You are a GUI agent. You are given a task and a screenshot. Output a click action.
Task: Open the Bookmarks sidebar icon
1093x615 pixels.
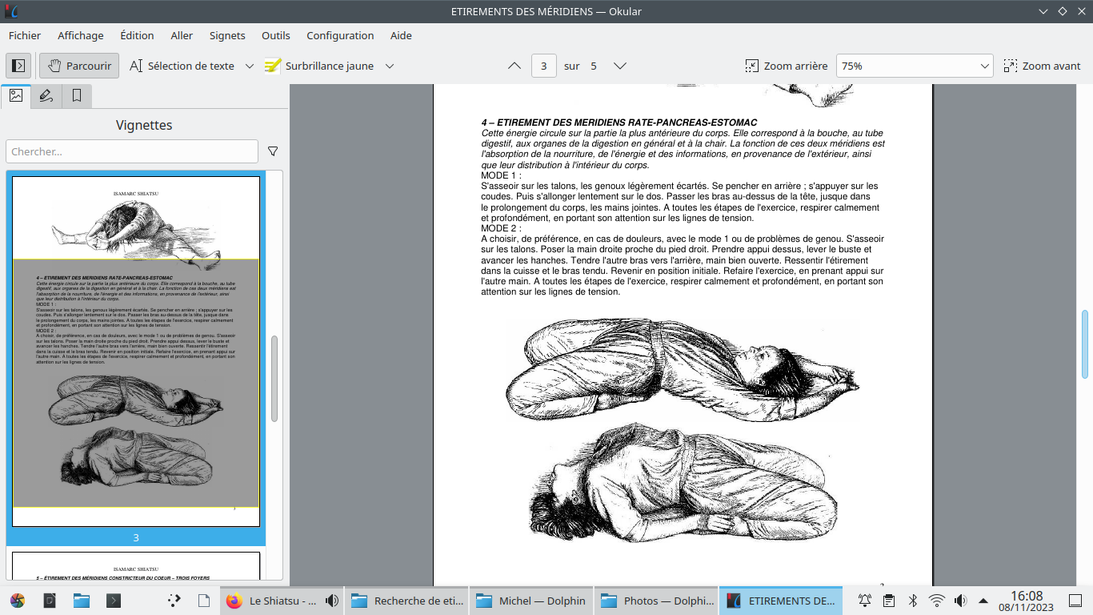(76, 96)
